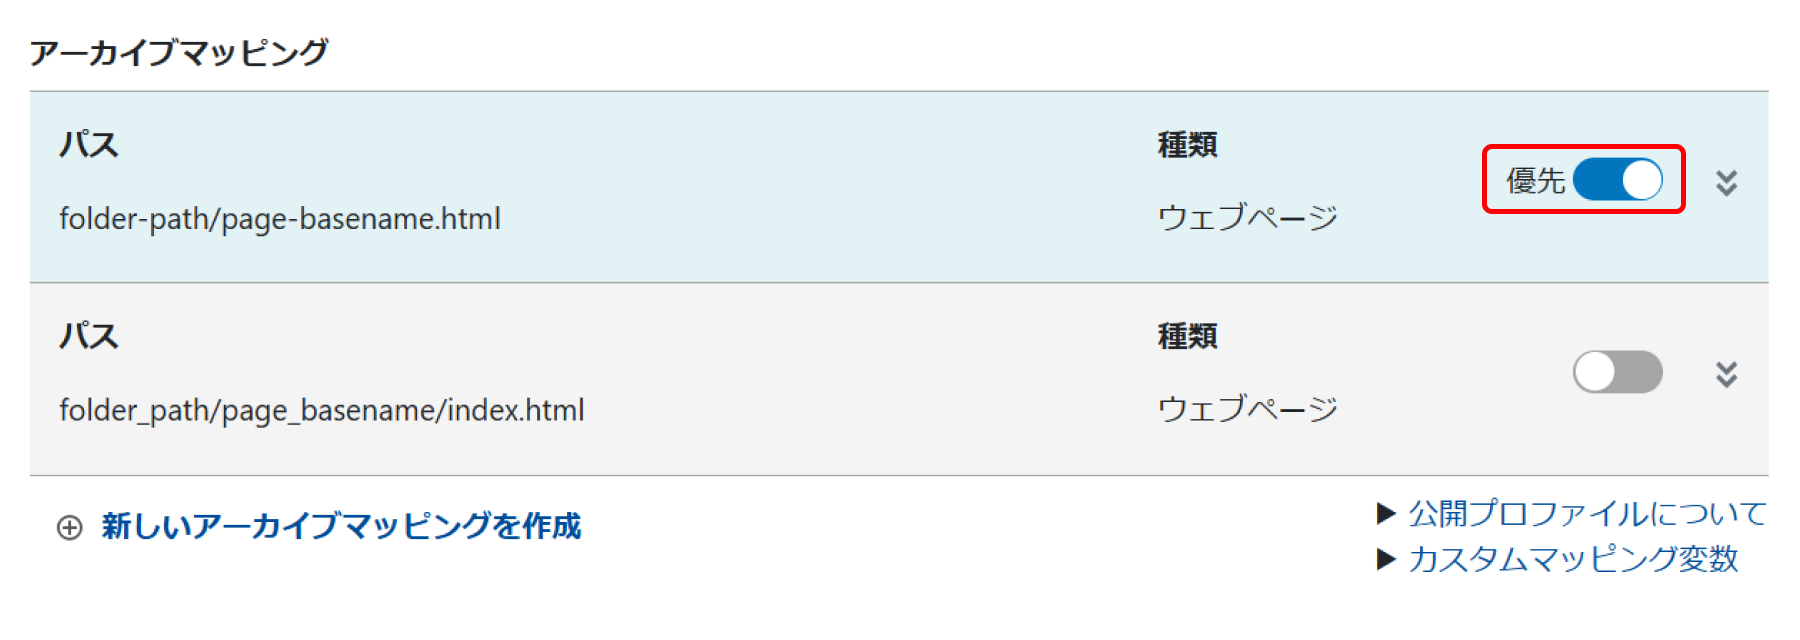Click the triangle beside 公開プロファイルについて

coord(1386,514)
